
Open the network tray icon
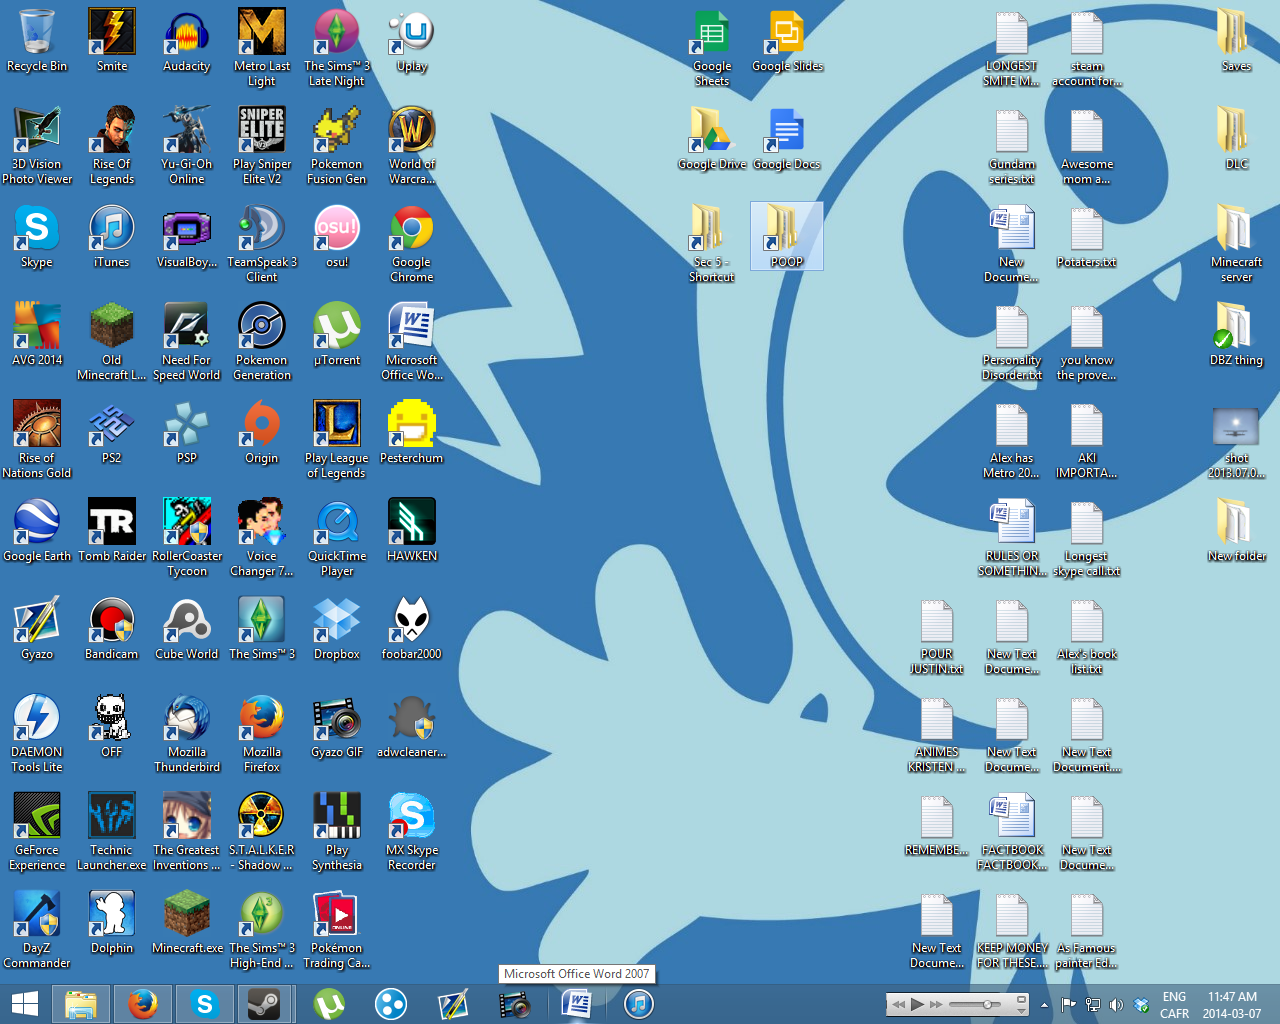(1093, 1005)
